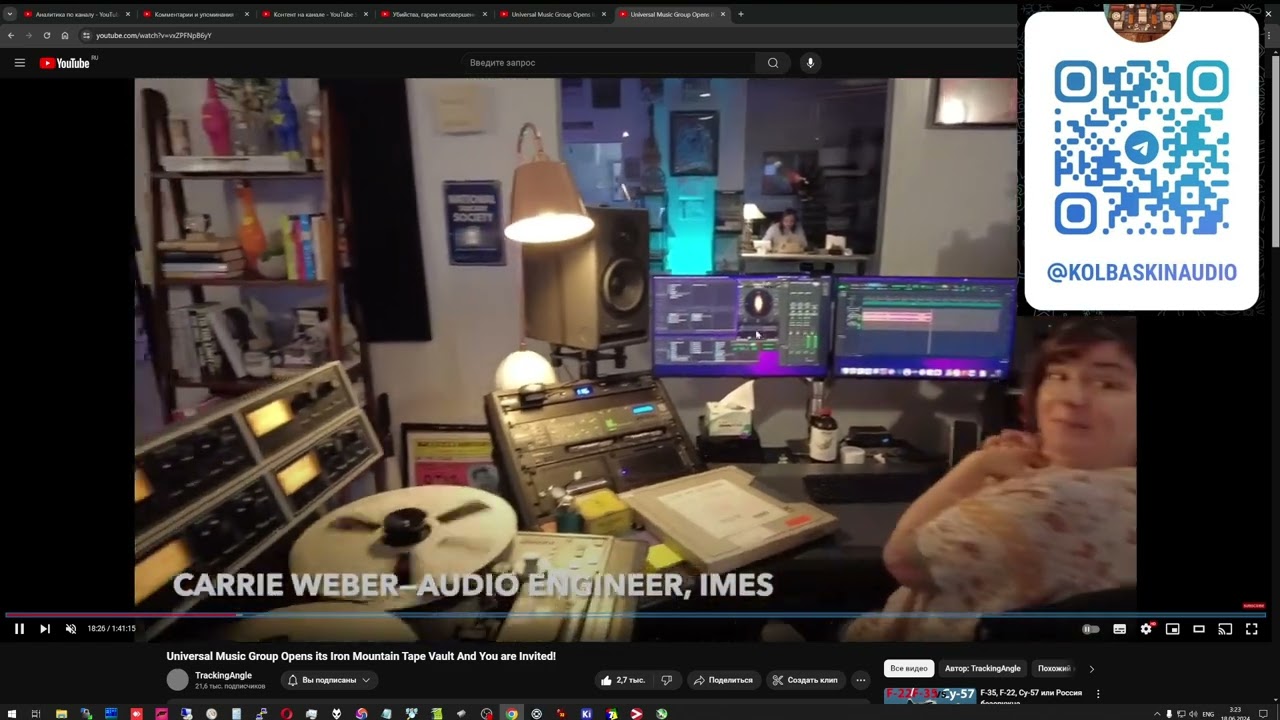Screen dimensions: 1280x720
Task: Open video player settings gear
Action: [x=1146, y=629]
